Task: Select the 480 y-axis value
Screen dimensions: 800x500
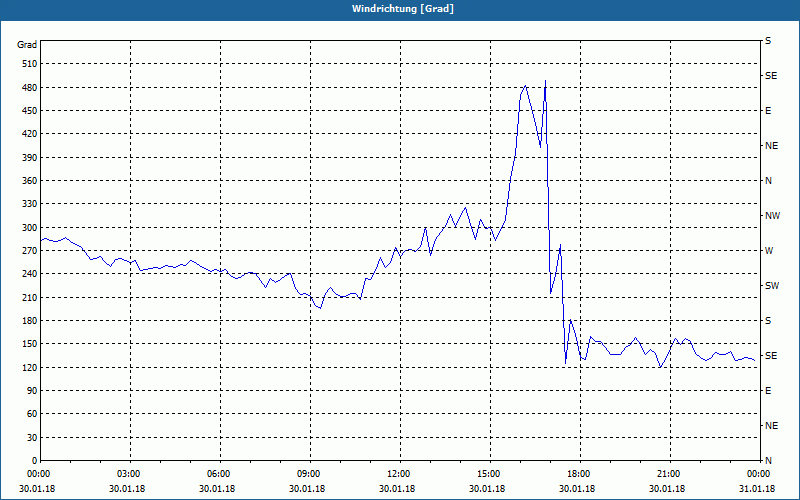Action: tap(30, 88)
